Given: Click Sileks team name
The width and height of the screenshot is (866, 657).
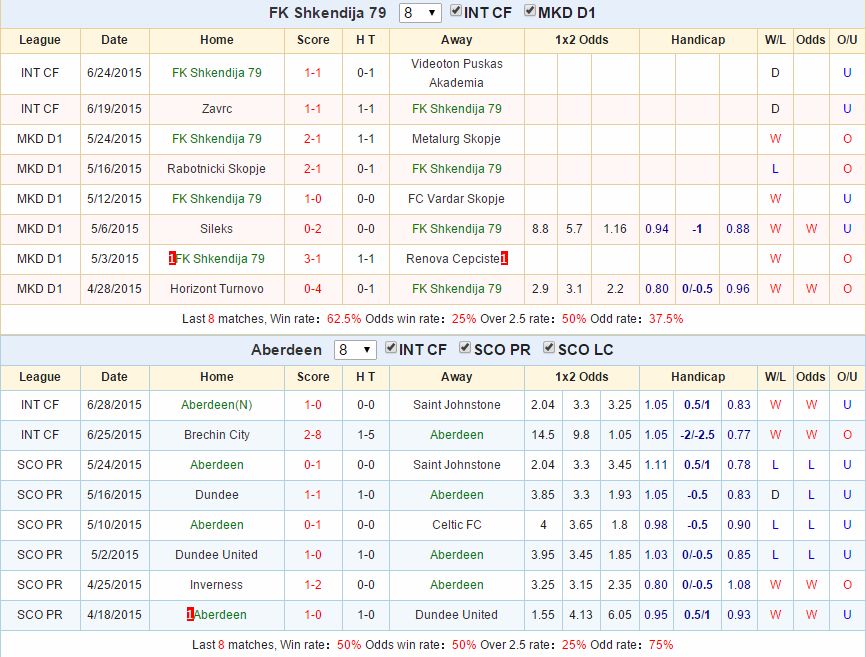Looking at the screenshot, I should pyautogui.click(x=216, y=229).
